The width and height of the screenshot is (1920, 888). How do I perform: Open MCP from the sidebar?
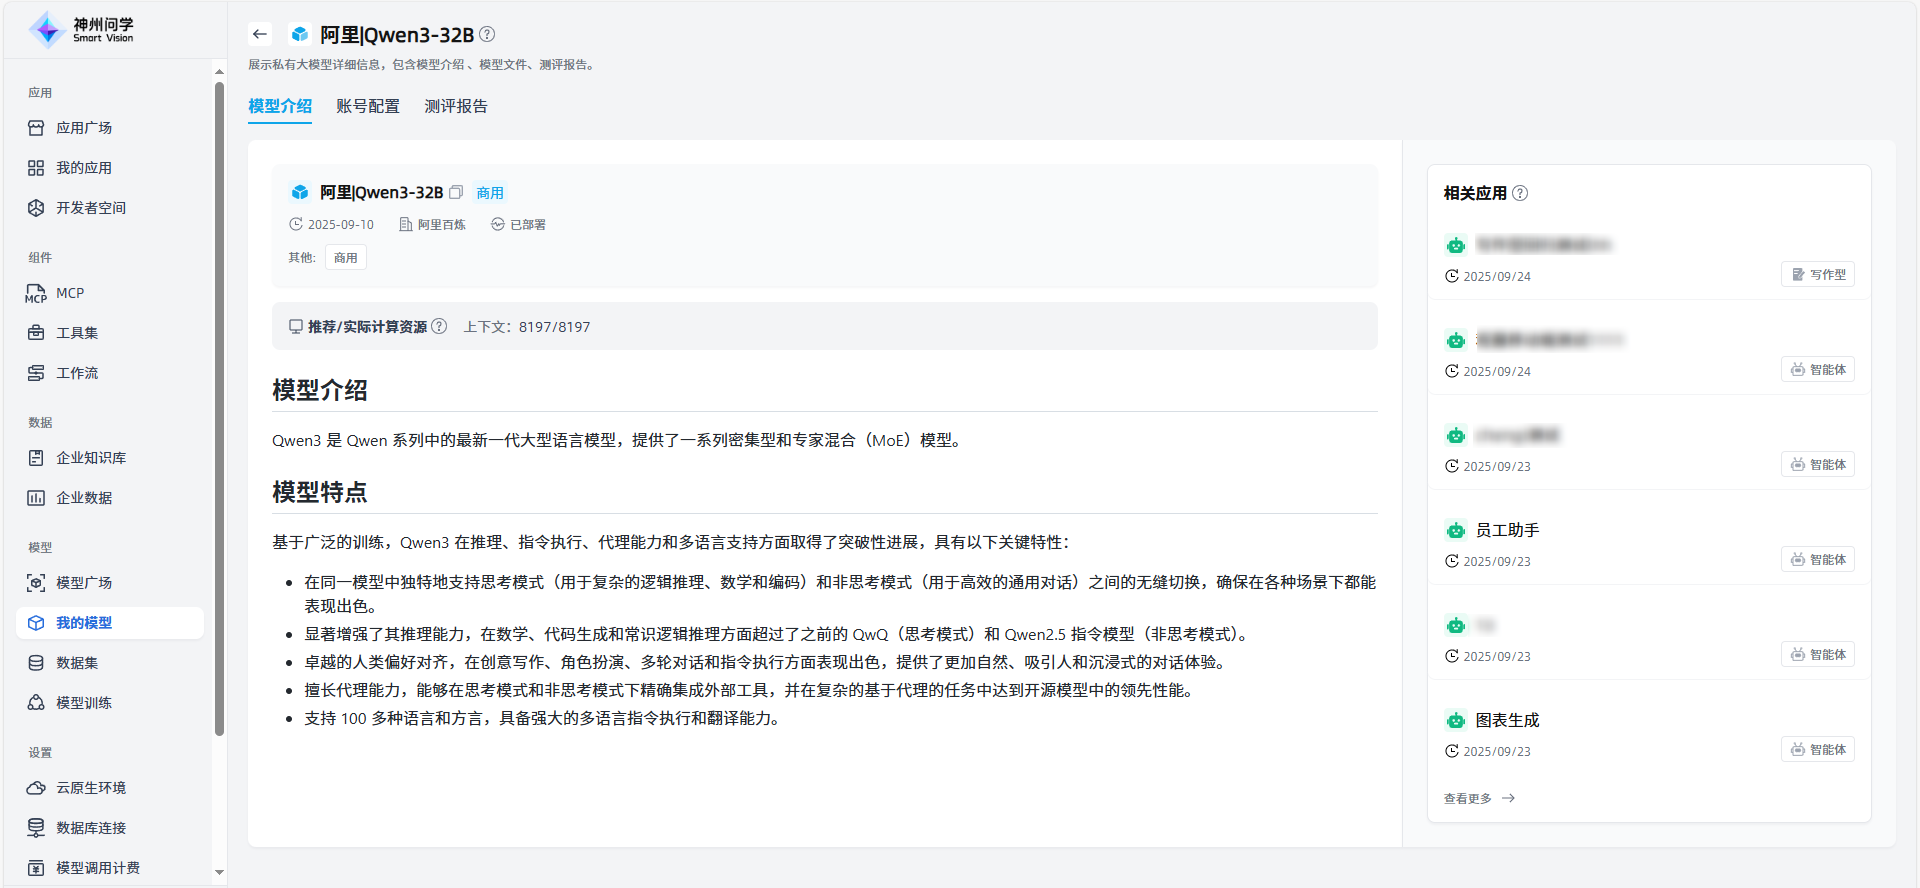coord(70,293)
